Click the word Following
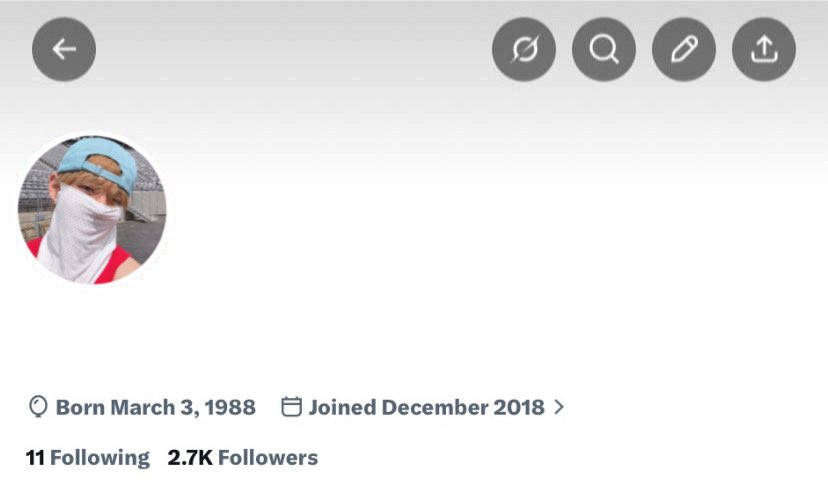 100,458
